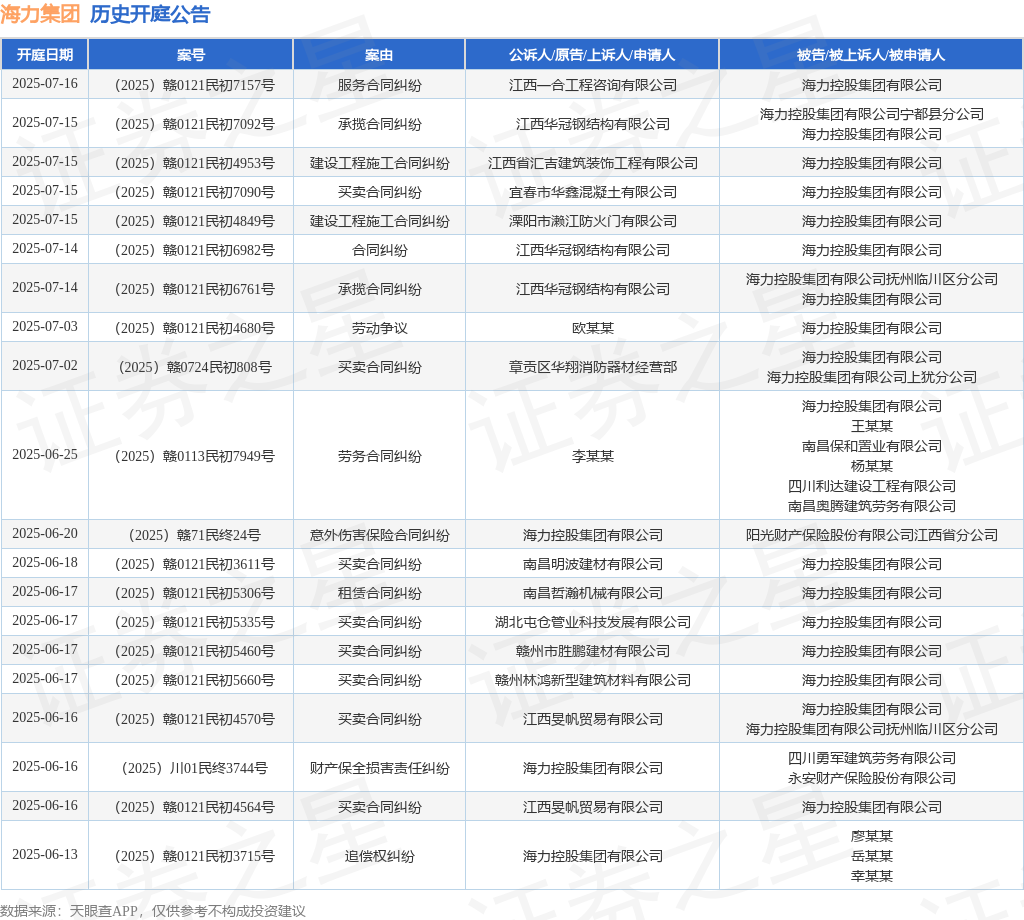Select the date 2025-07-16

44,84
